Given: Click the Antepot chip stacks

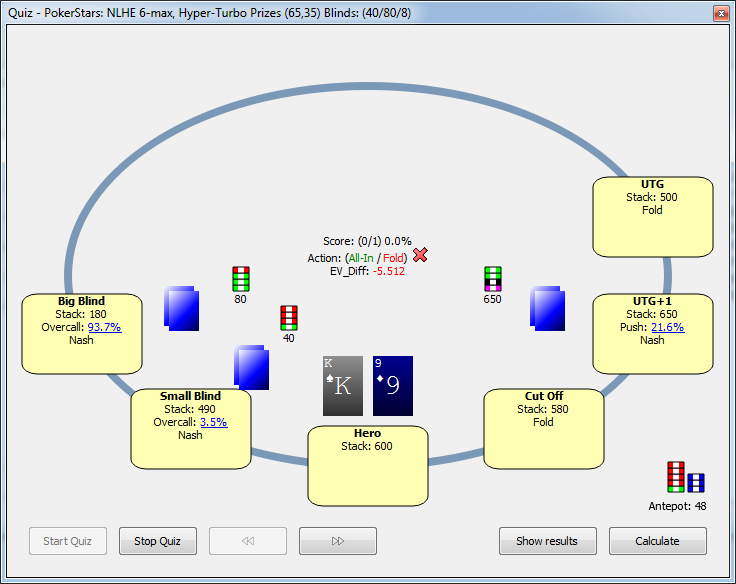Looking at the screenshot, I should (x=685, y=478).
